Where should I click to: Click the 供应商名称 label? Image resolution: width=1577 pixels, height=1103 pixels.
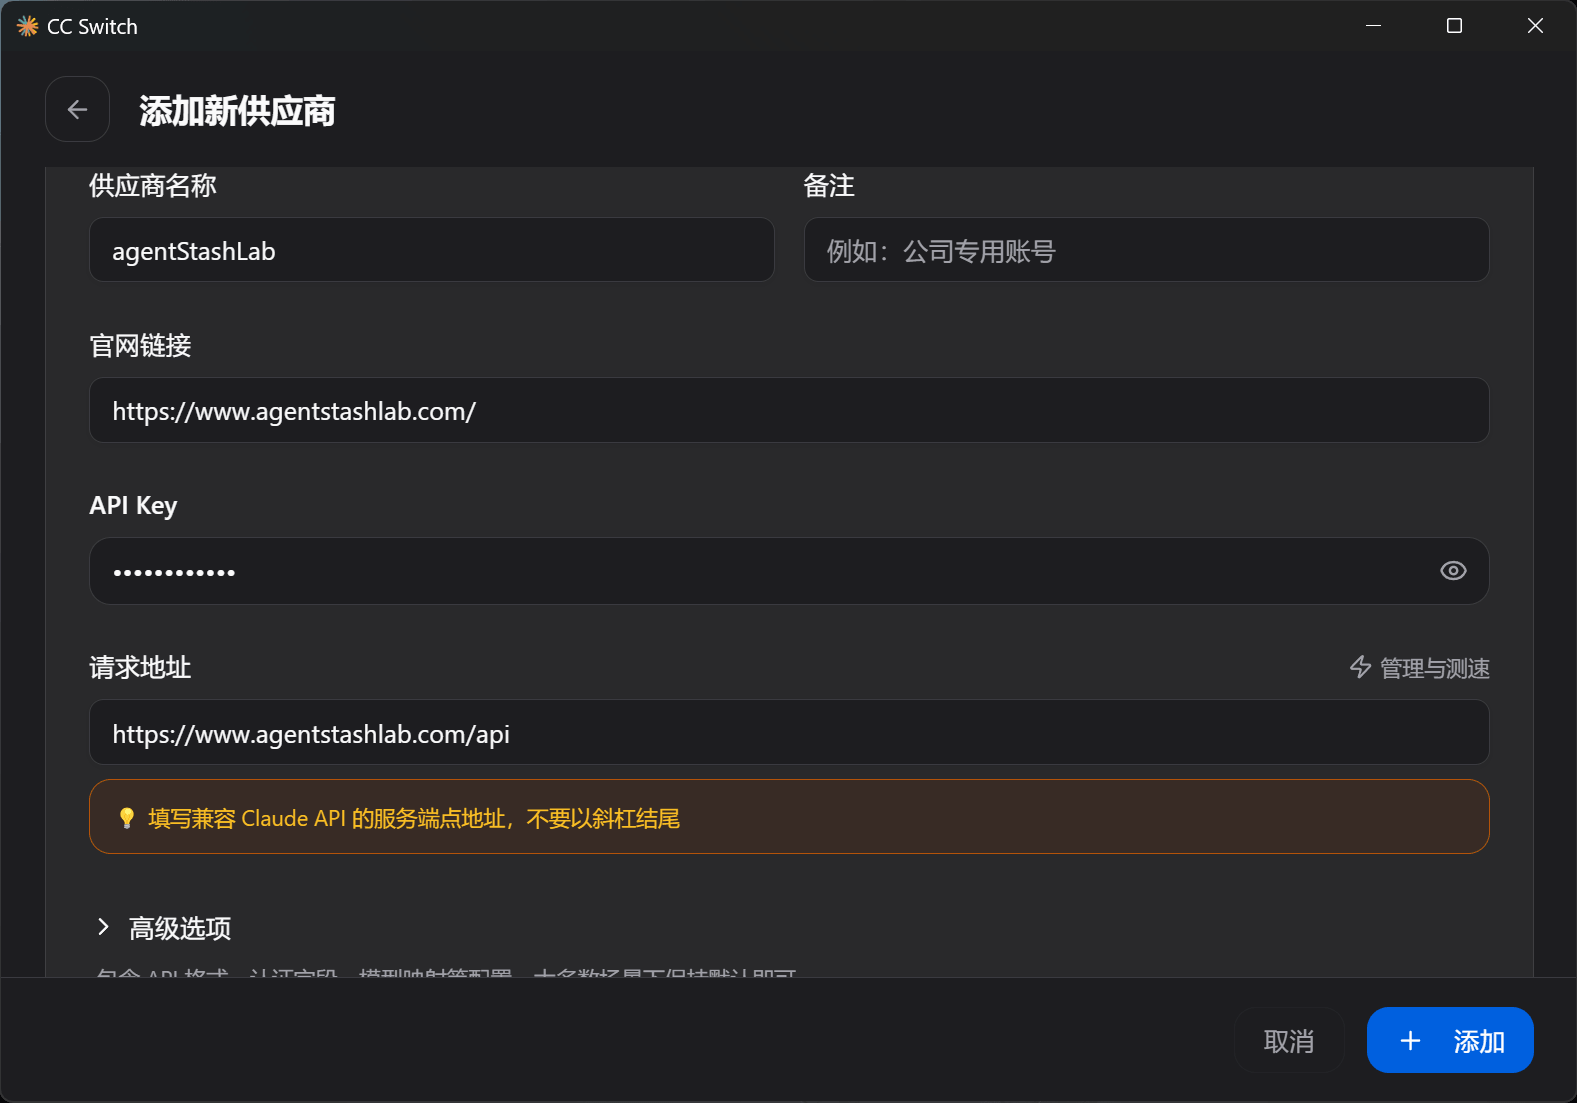pos(152,186)
